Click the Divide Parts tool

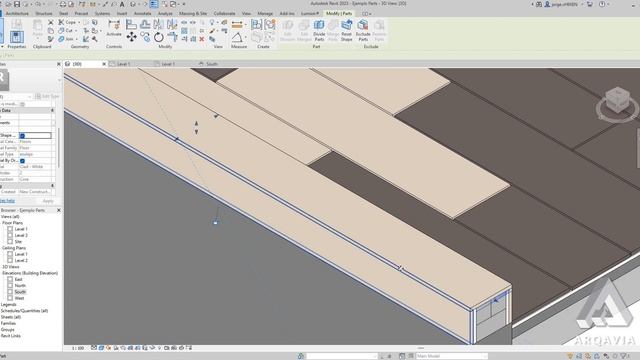pos(319,30)
